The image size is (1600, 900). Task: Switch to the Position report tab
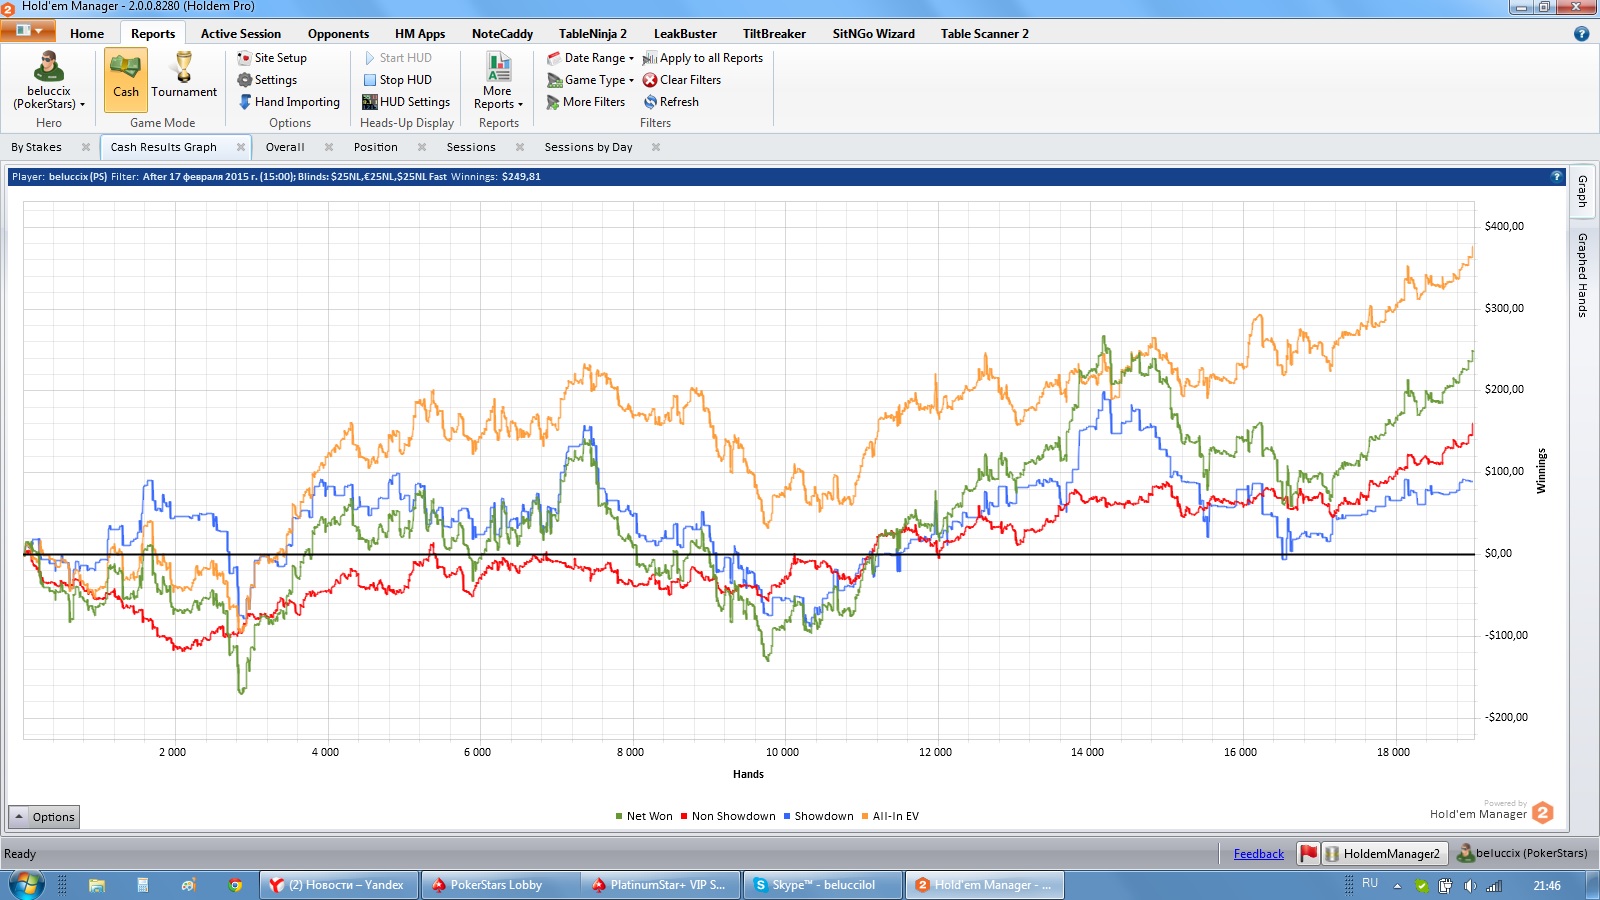[375, 147]
